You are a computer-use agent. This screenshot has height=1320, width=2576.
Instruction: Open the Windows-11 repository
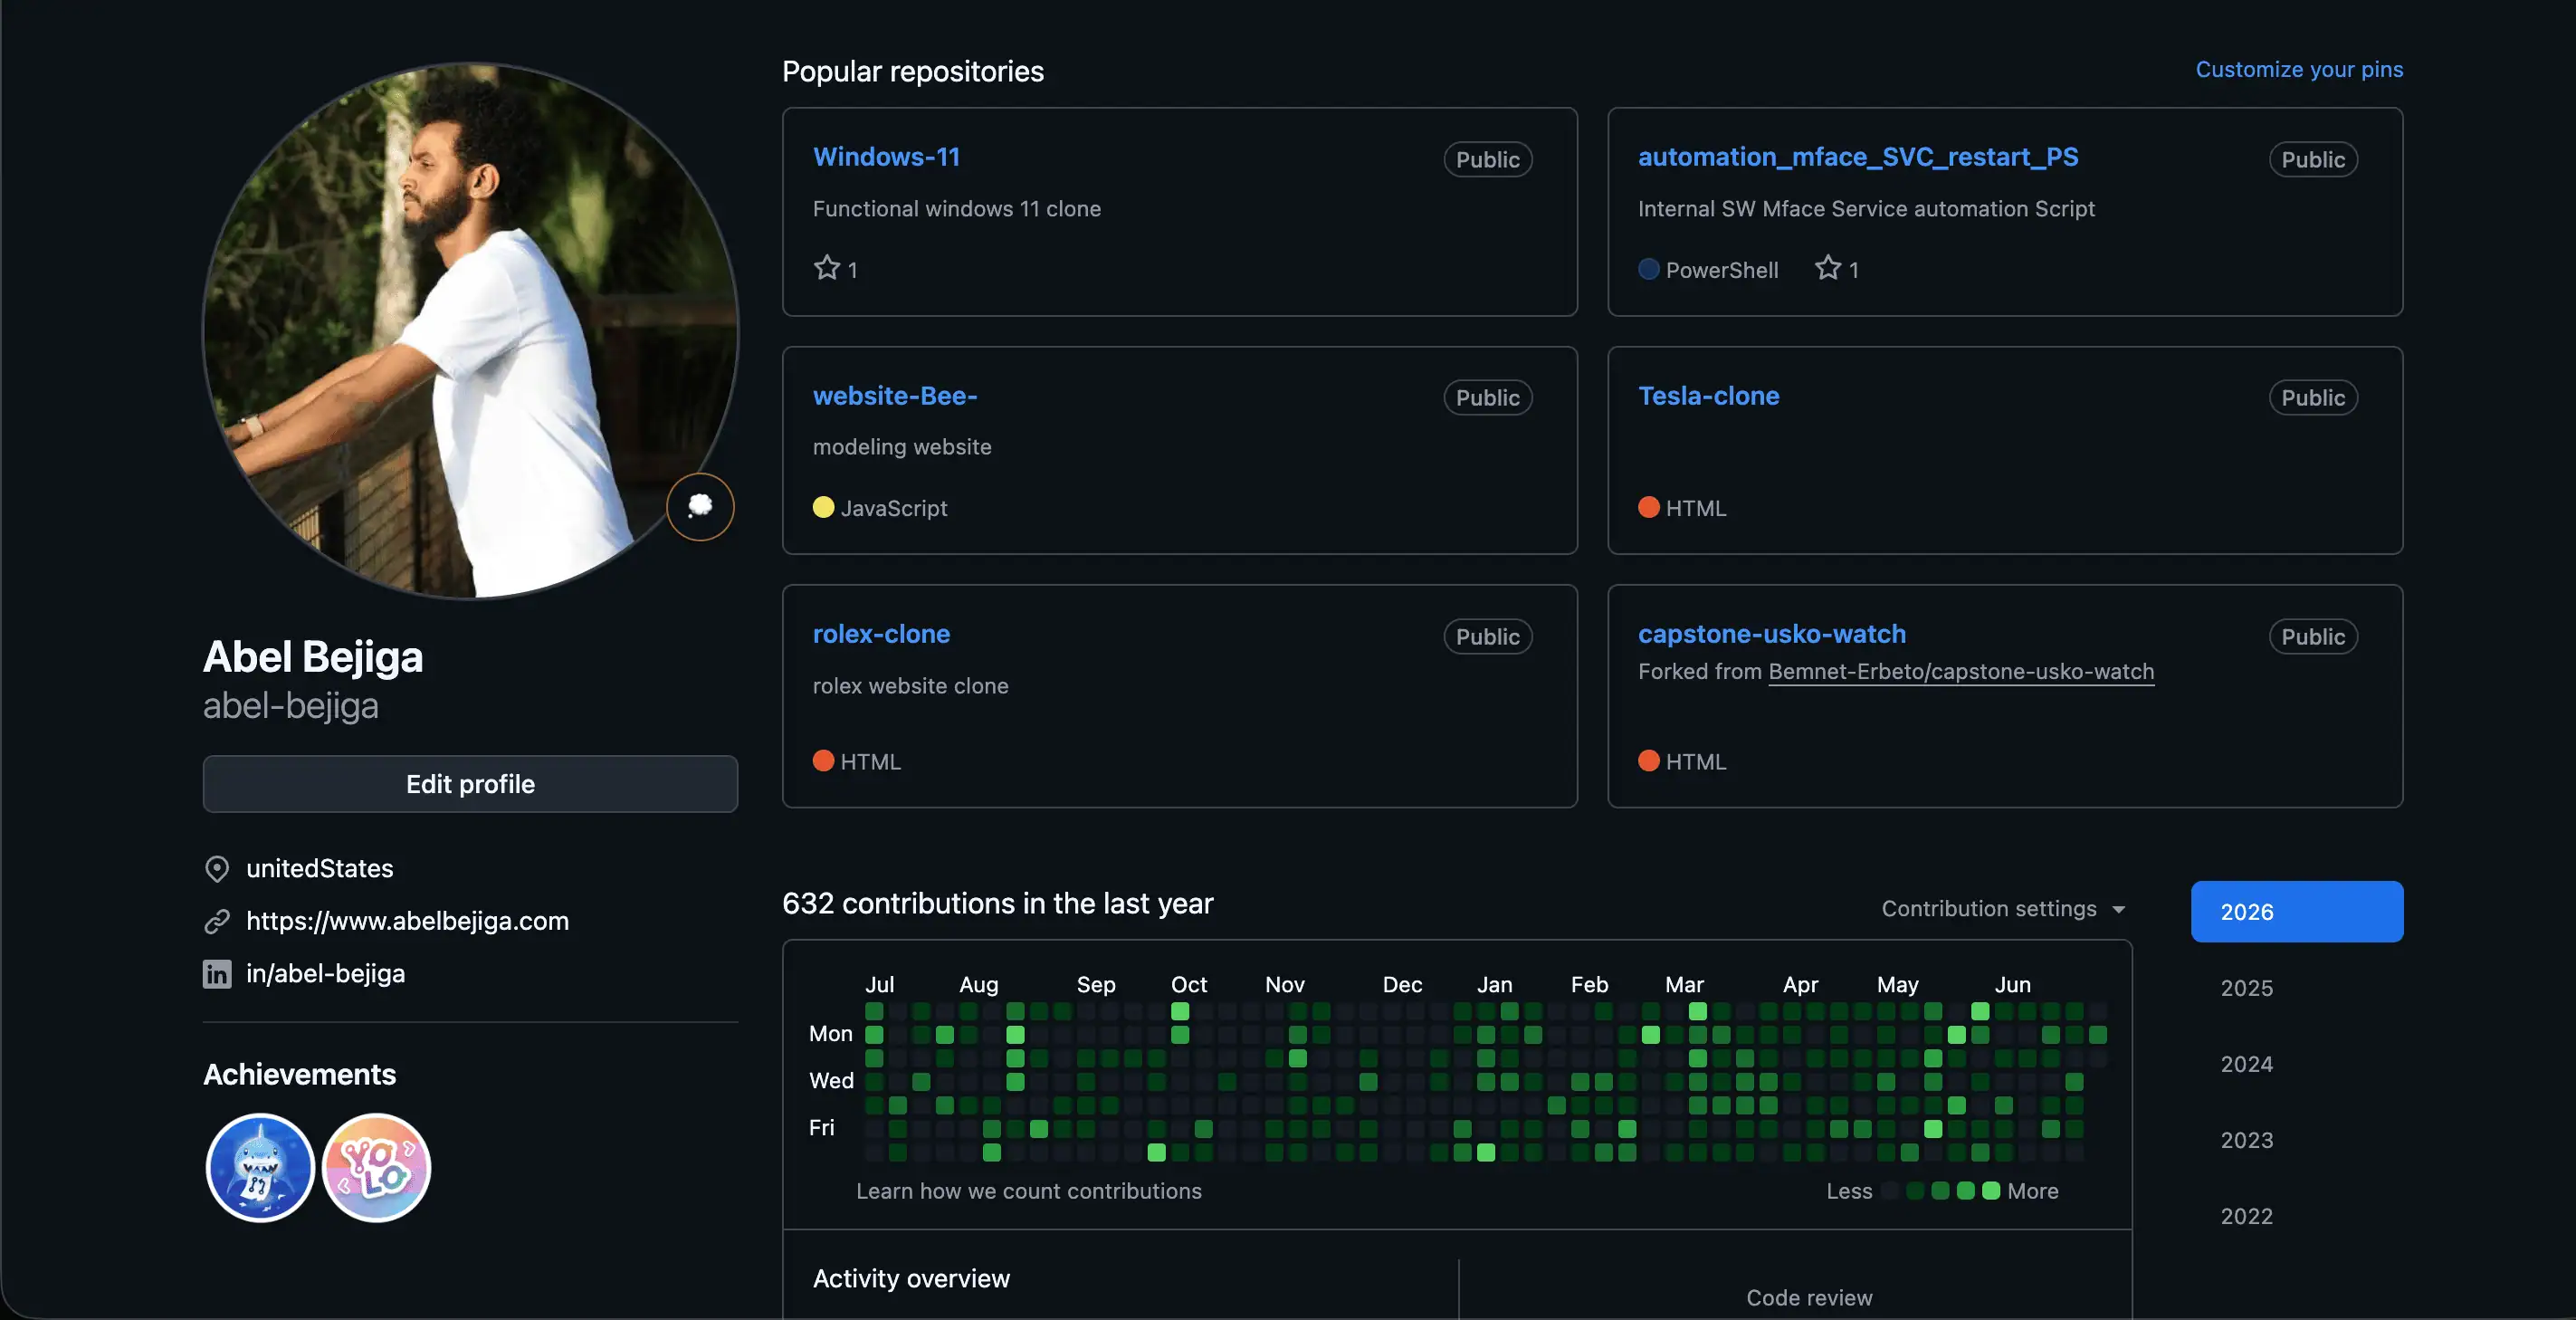(886, 157)
